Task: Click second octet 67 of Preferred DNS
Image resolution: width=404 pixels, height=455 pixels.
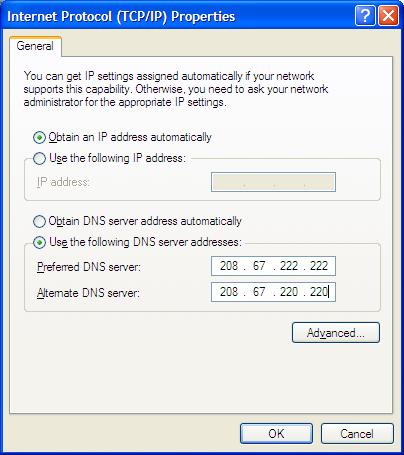Action: [x=259, y=266]
